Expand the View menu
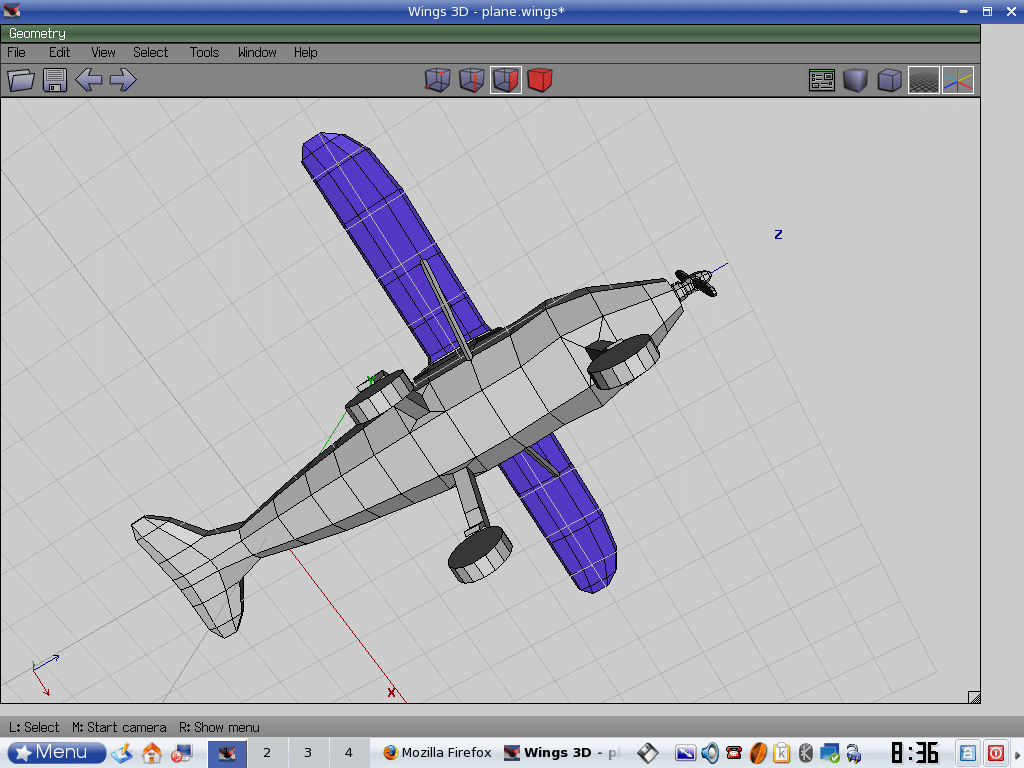The image size is (1024, 768). point(103,52)
